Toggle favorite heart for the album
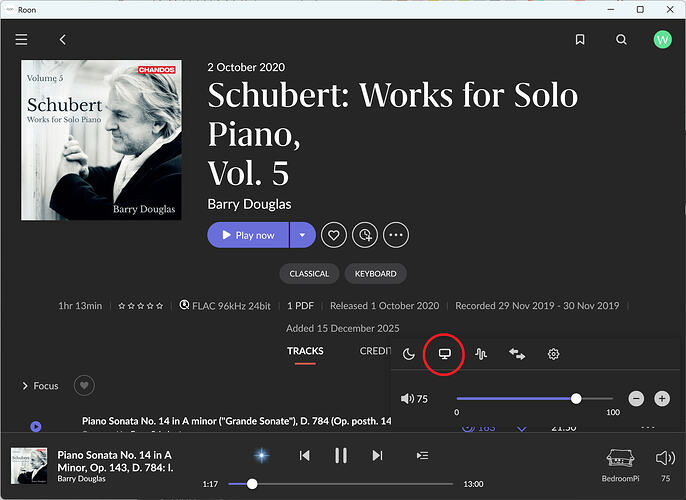 (x=333, y=235)
